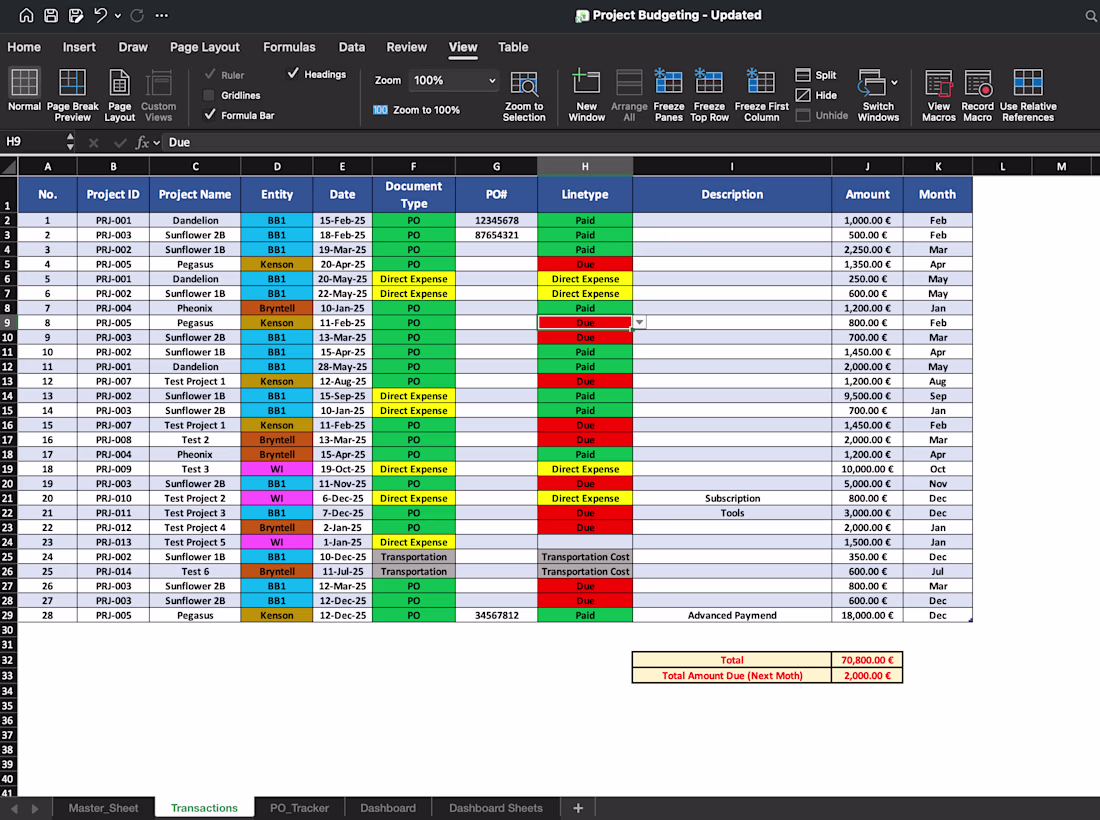Uncheck the Headings checkbox

click(293, 73)
